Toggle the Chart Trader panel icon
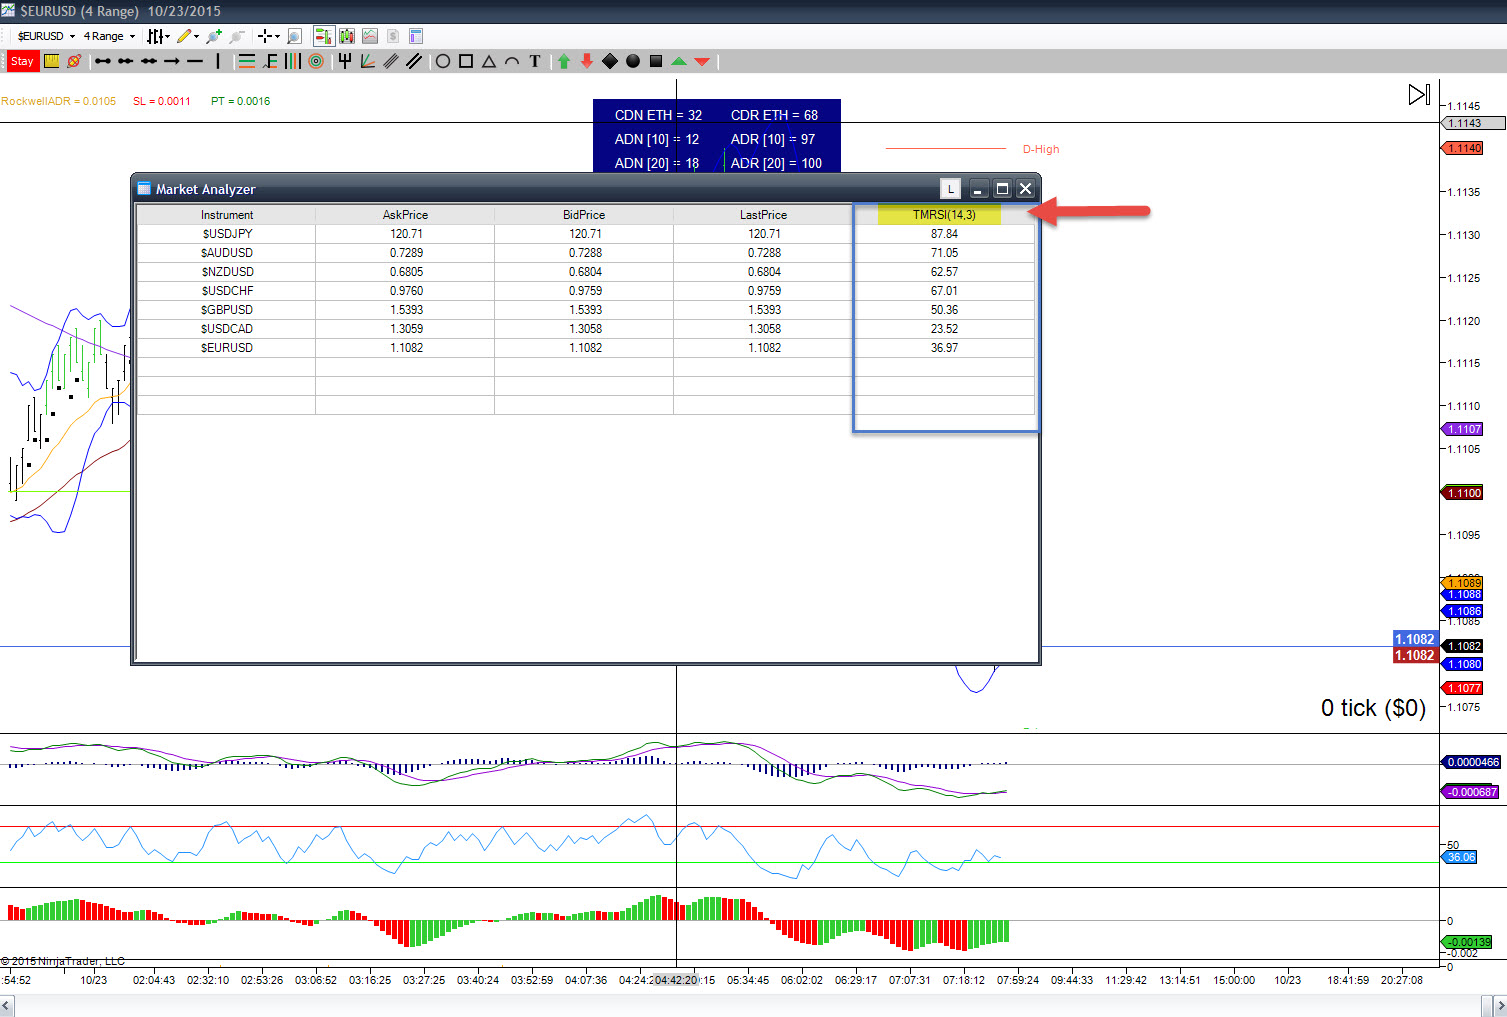 pyautogui.click(x=324, y=36)
